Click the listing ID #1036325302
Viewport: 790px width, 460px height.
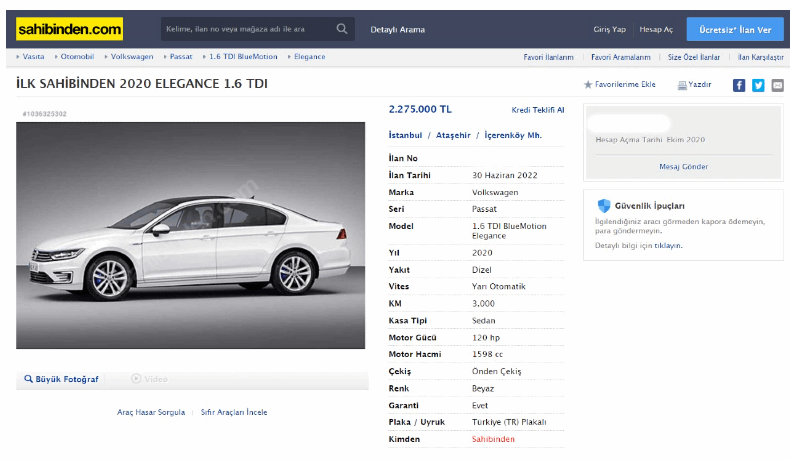[x=44, y=114]
